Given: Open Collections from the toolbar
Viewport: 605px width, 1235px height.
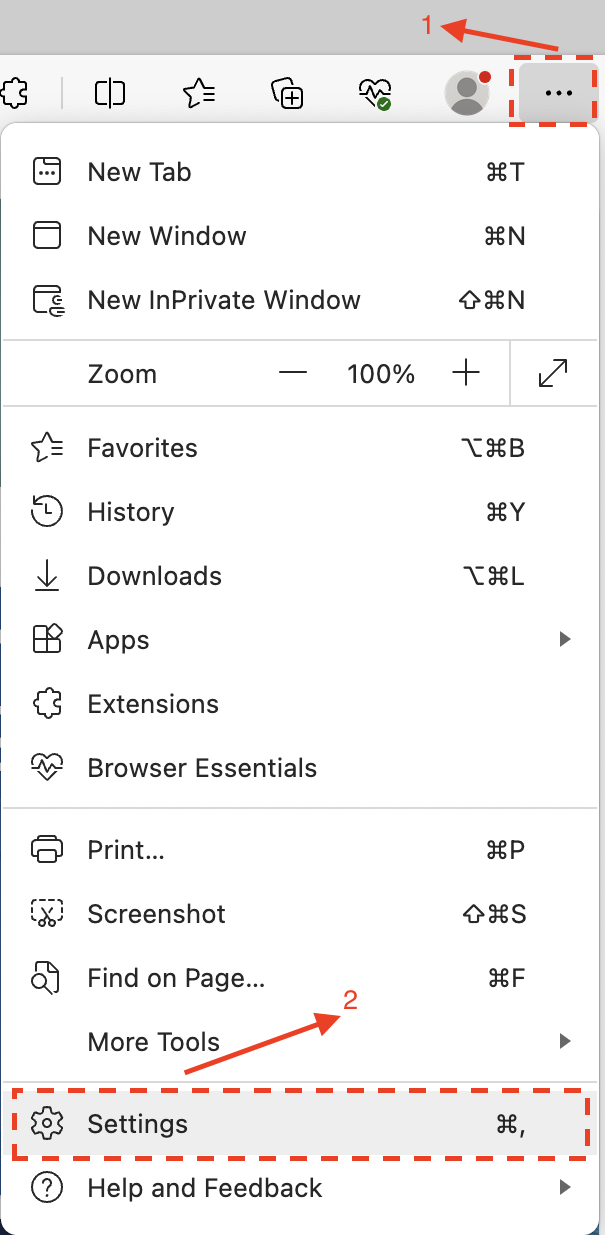Looking at the screenshot, I should pyautogui.click(x=287, y=93).
